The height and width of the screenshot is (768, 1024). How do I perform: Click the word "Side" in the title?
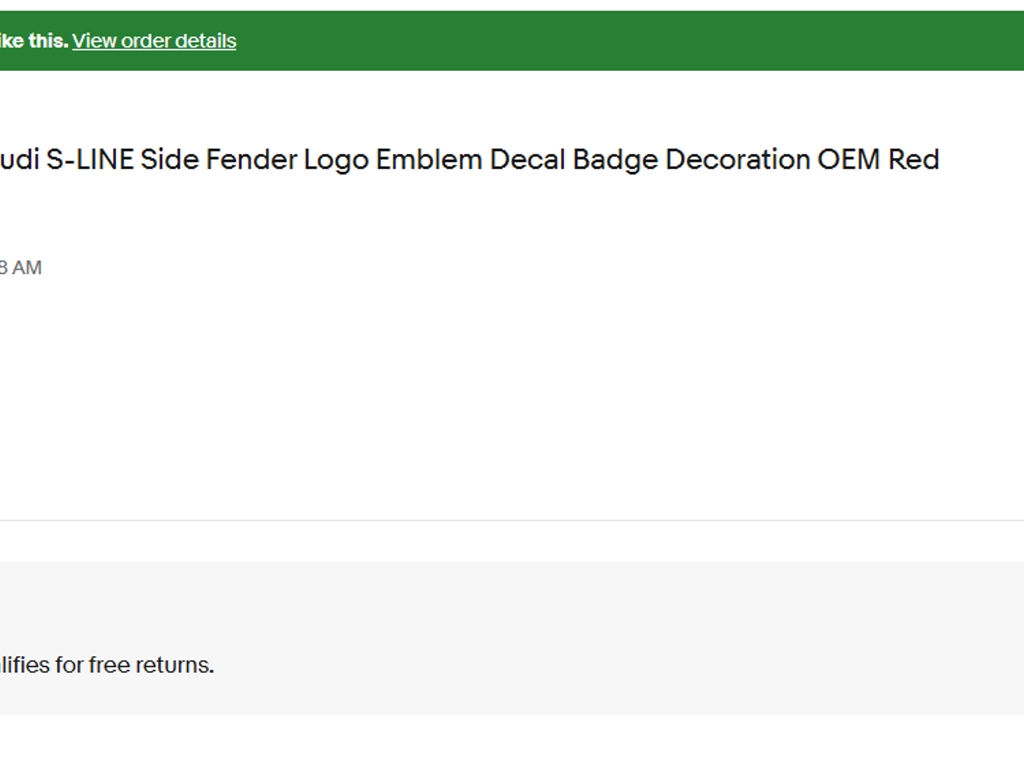point(170,160)
